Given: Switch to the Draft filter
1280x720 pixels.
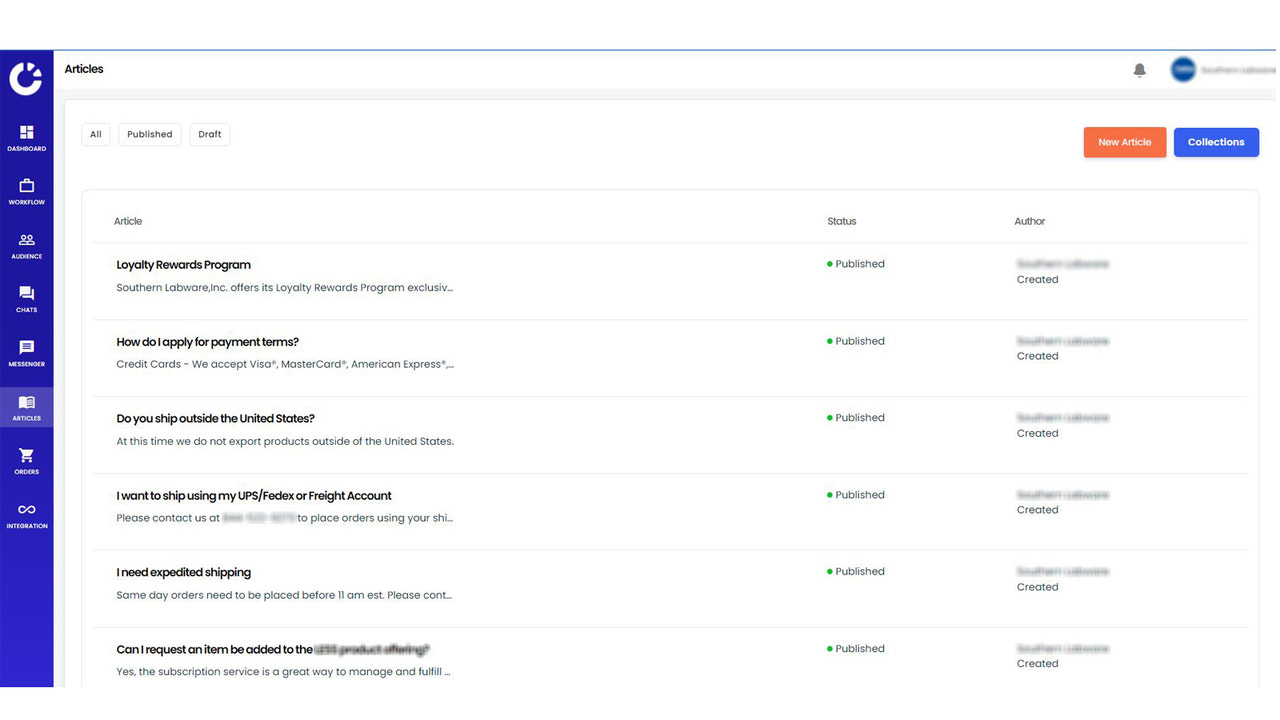Looking at the screenshot, I should pyautogui.click(x=209, y=134).
